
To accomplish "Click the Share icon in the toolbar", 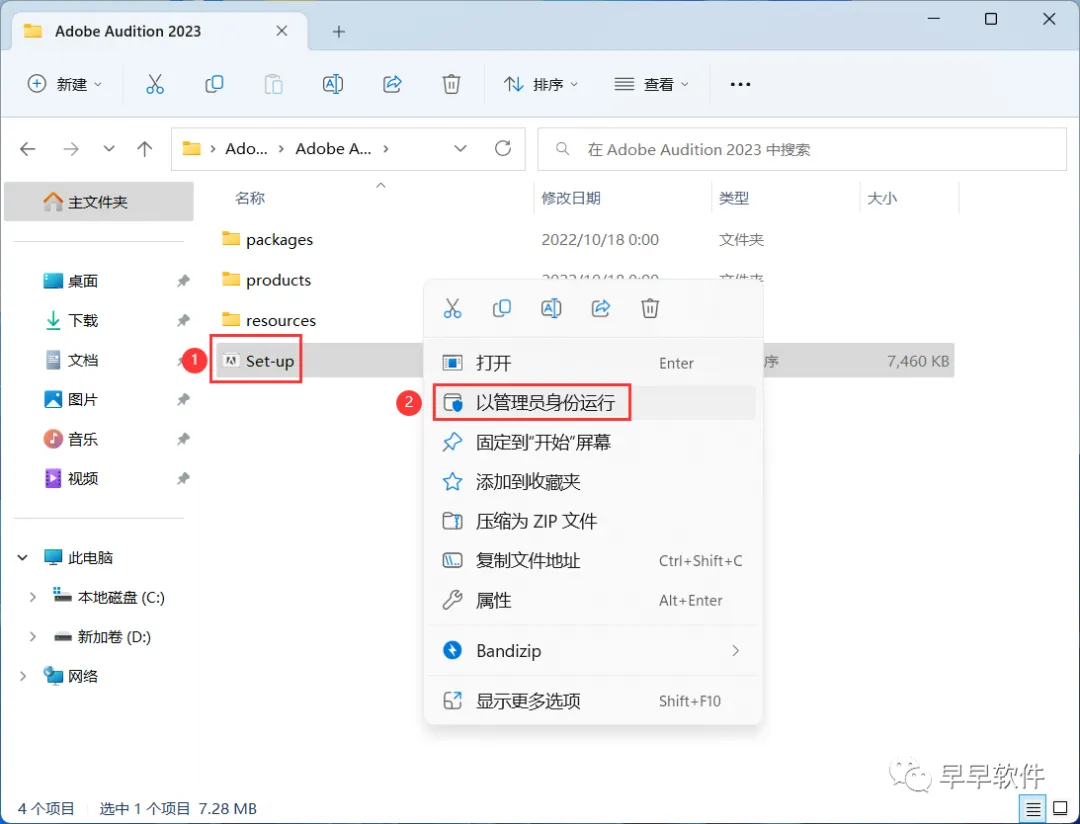I will pyautogui.click(x=392, y=84).
